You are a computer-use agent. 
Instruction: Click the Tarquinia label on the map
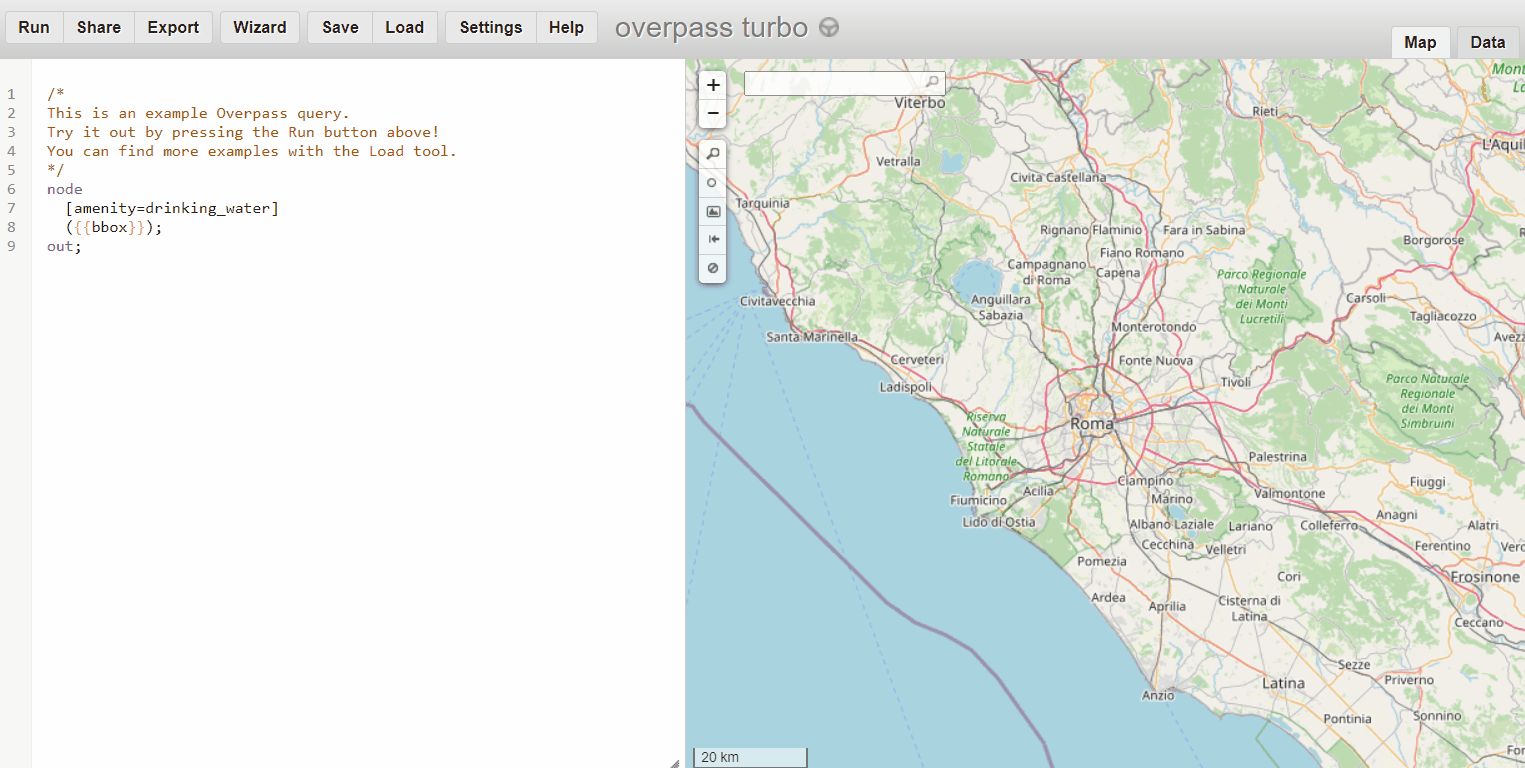point(763,203)
